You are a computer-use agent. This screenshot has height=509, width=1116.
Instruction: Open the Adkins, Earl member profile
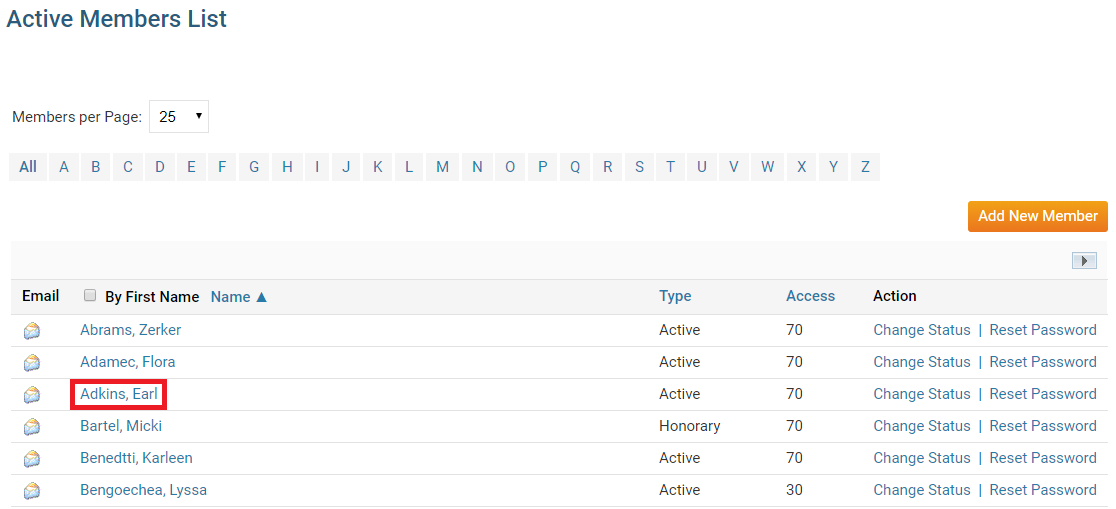[119, 394]
